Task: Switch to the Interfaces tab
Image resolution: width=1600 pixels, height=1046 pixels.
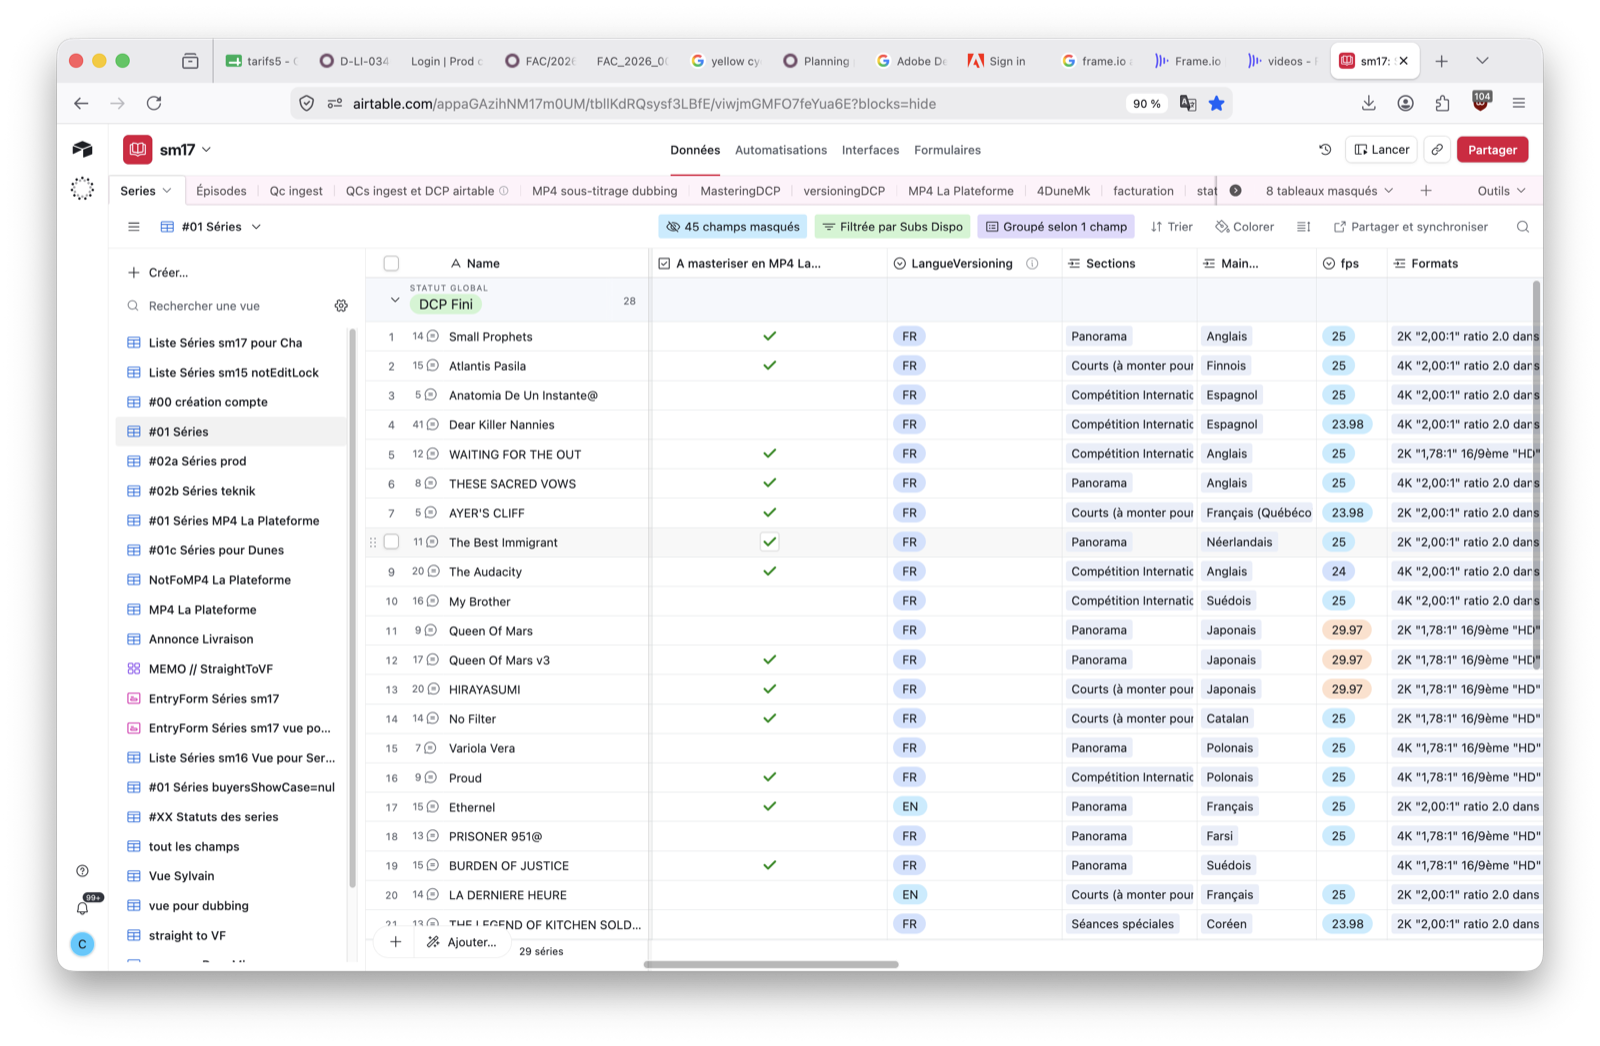Action: pos(870,150)
